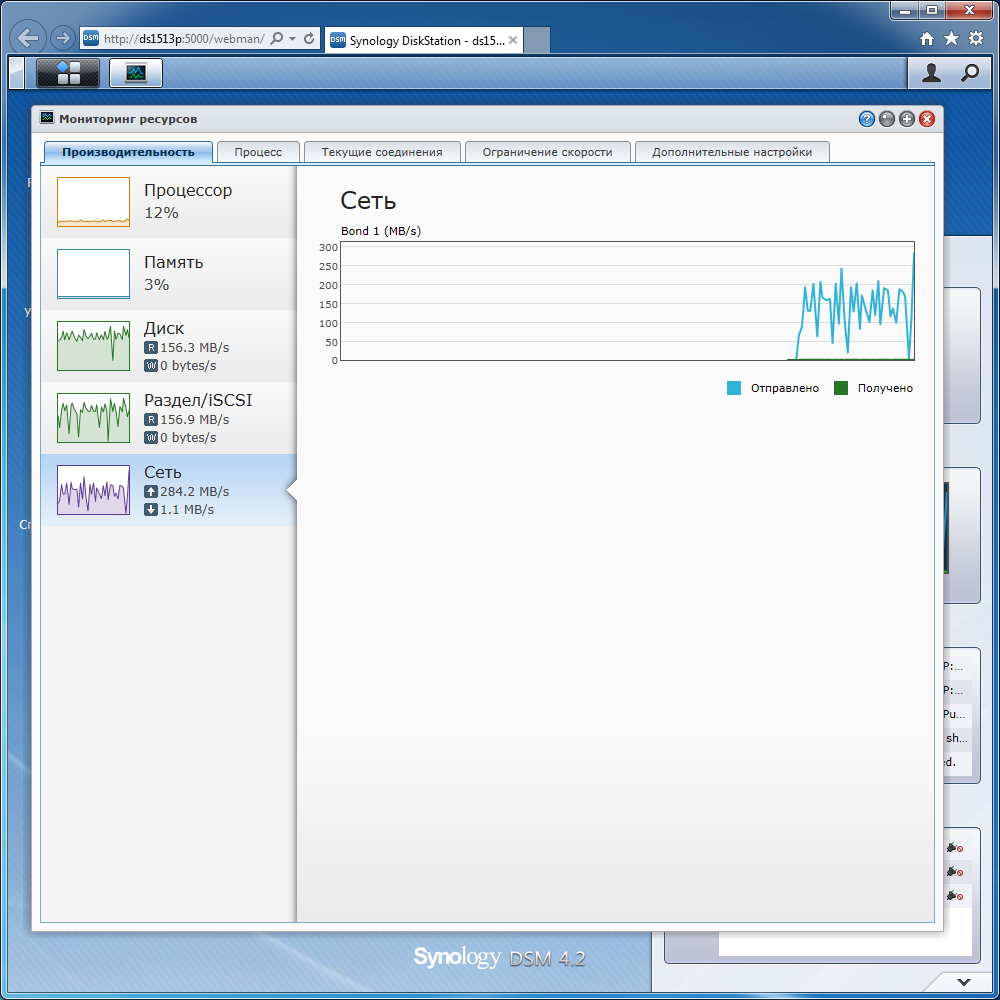Image resolution: width=1000 pixels, height=1000 pixels.
Task: Switch to the Процесс tab
Action: [258, 152]
